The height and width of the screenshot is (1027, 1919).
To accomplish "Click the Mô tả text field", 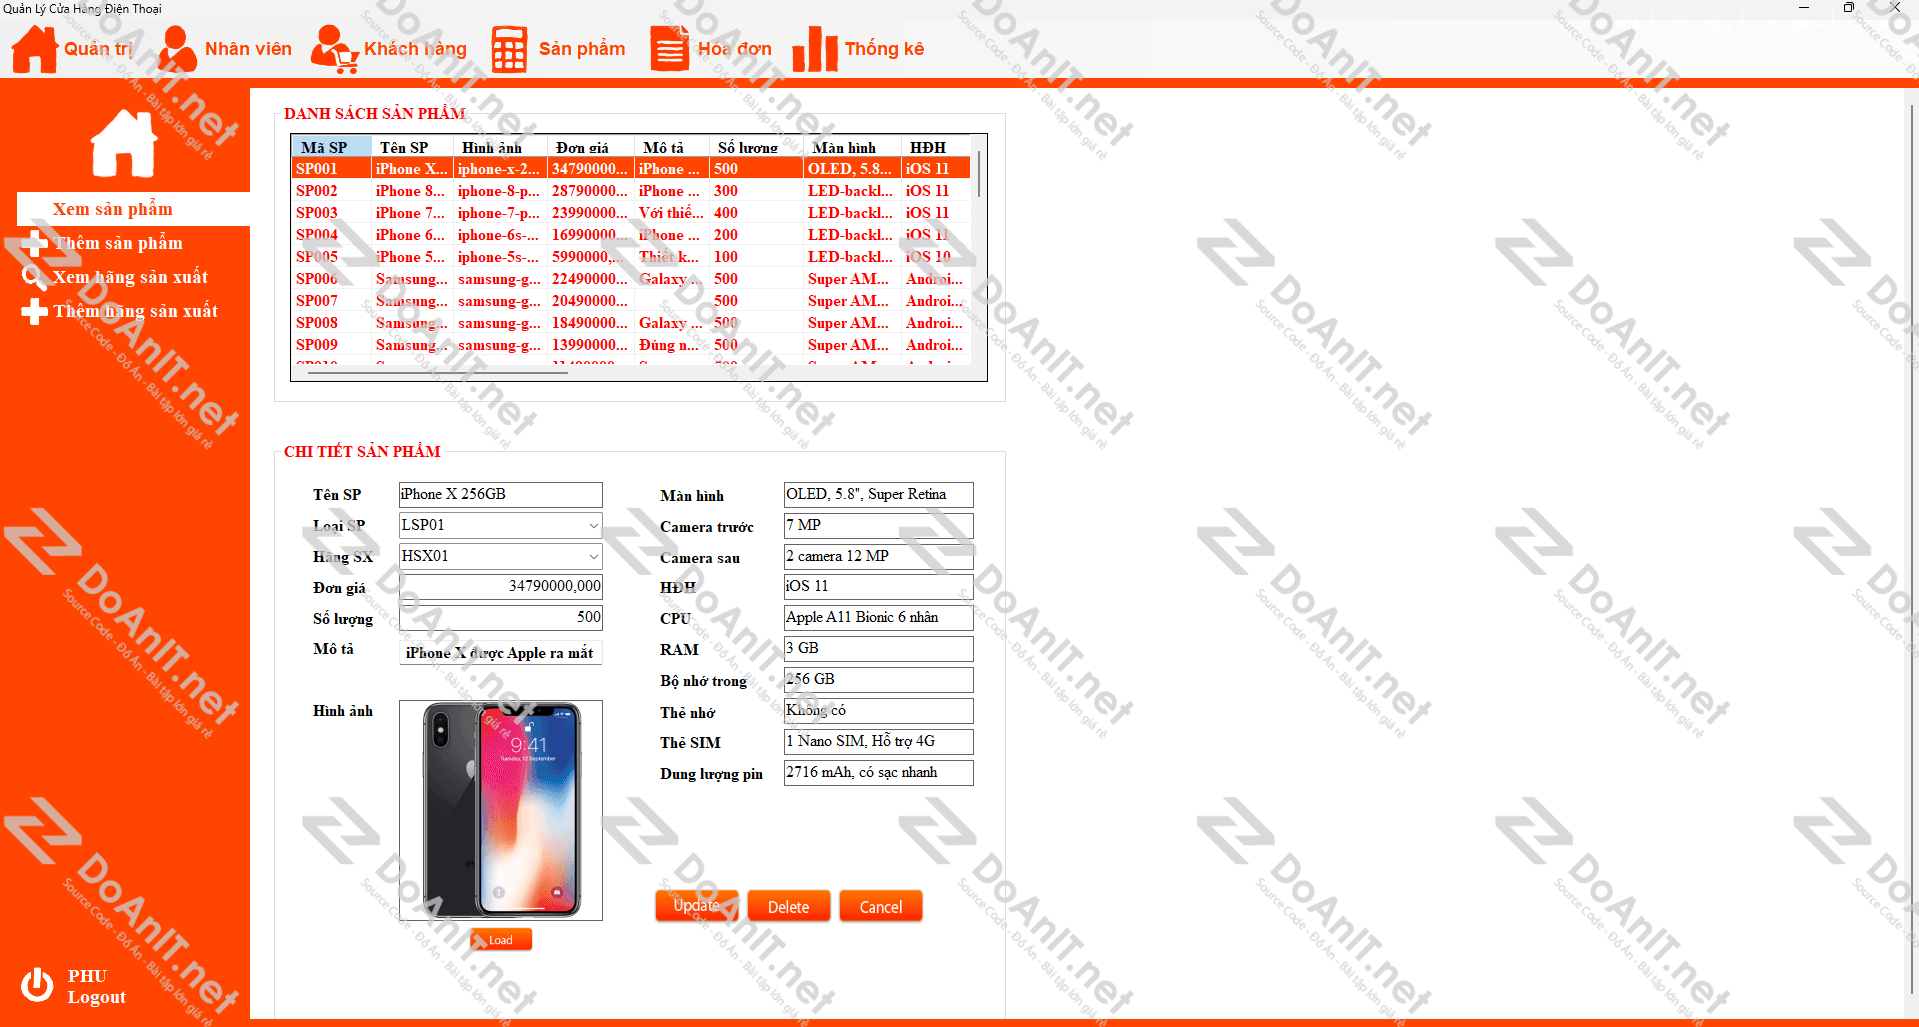I will click(x=501, y=653).
